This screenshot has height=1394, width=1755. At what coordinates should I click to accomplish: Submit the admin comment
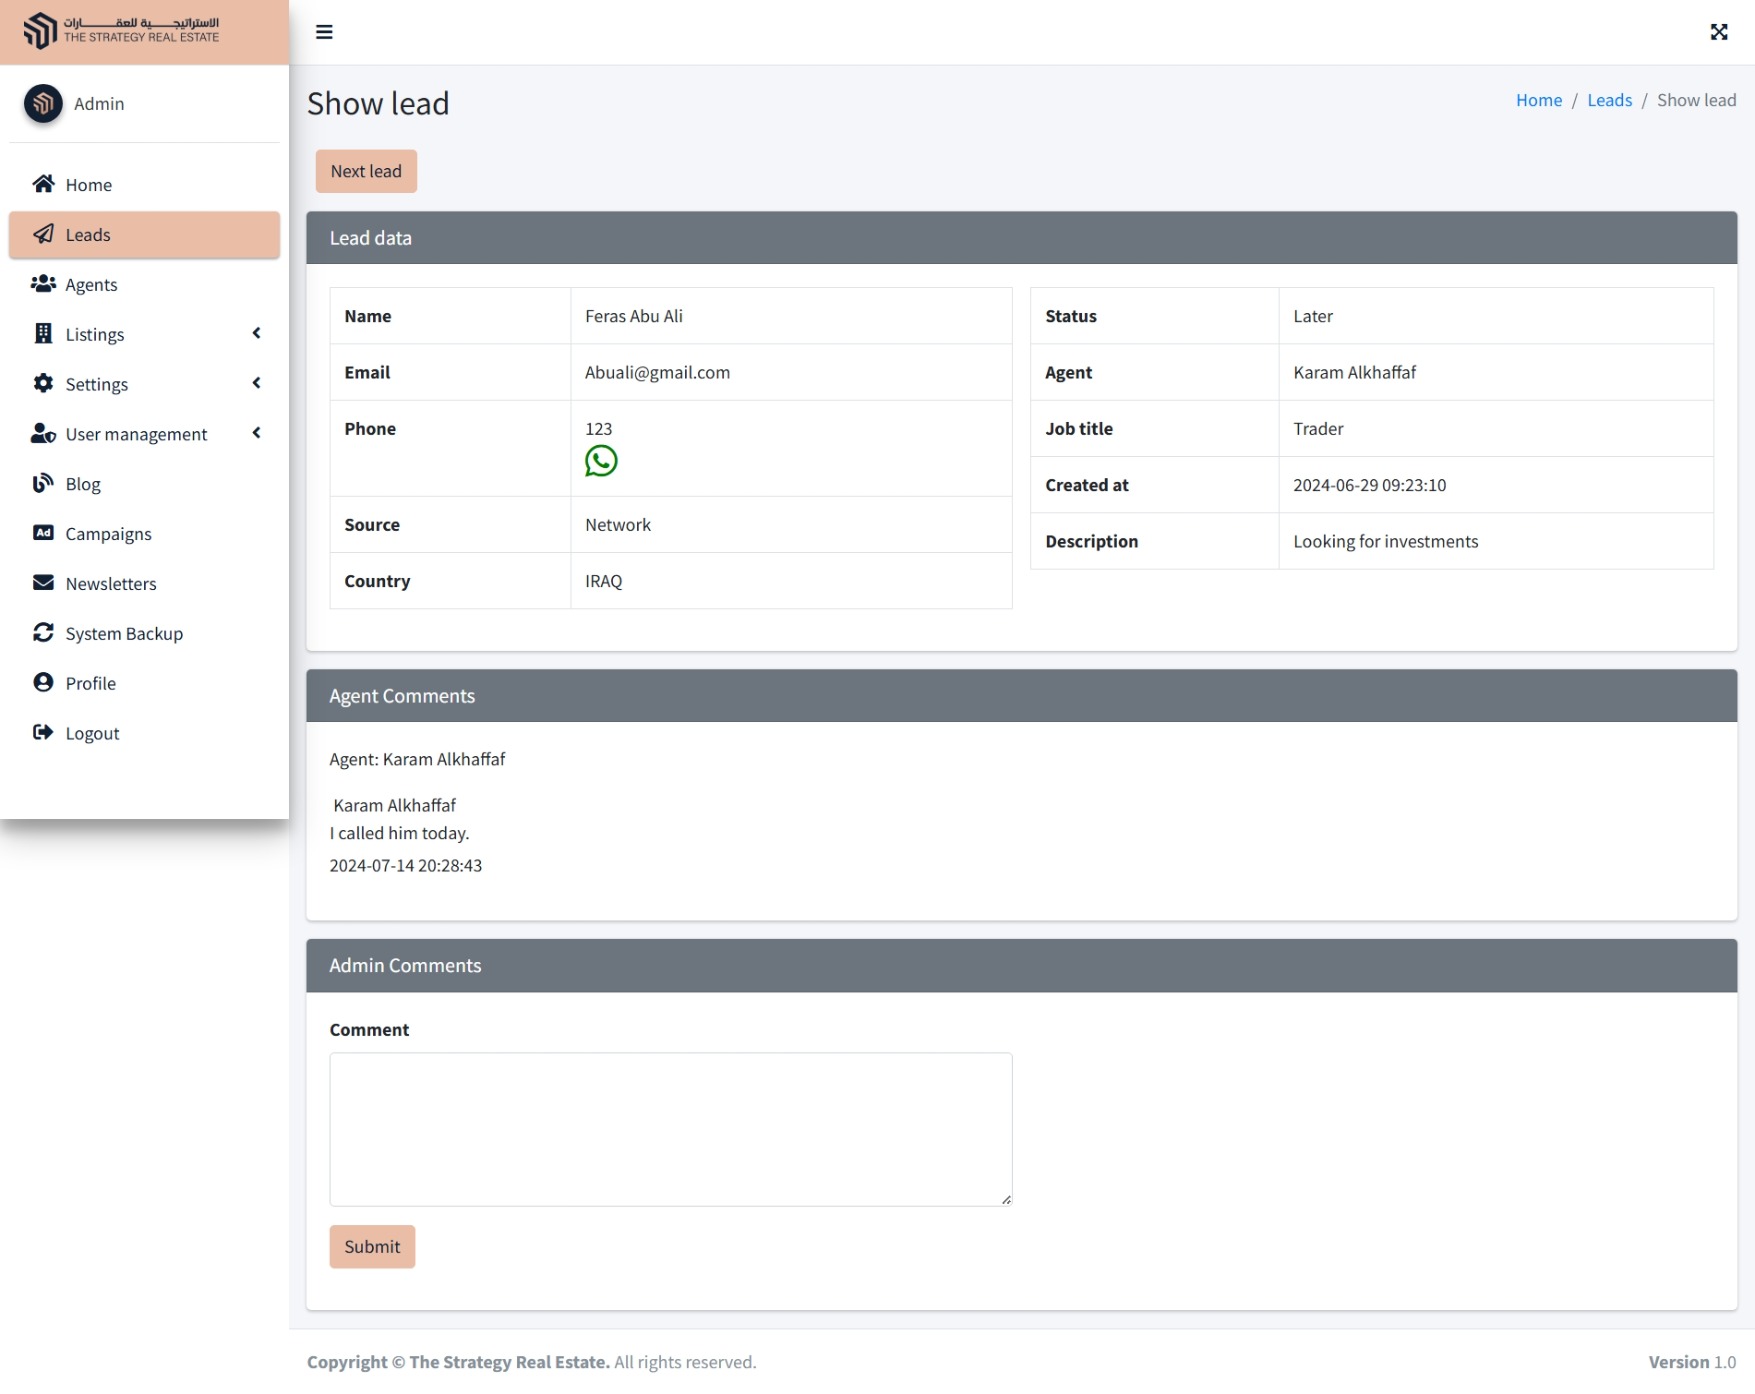(372, 1247)
